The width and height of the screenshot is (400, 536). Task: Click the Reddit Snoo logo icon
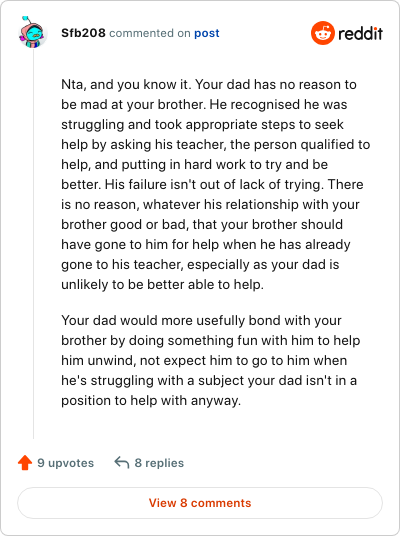pos(322,33)
